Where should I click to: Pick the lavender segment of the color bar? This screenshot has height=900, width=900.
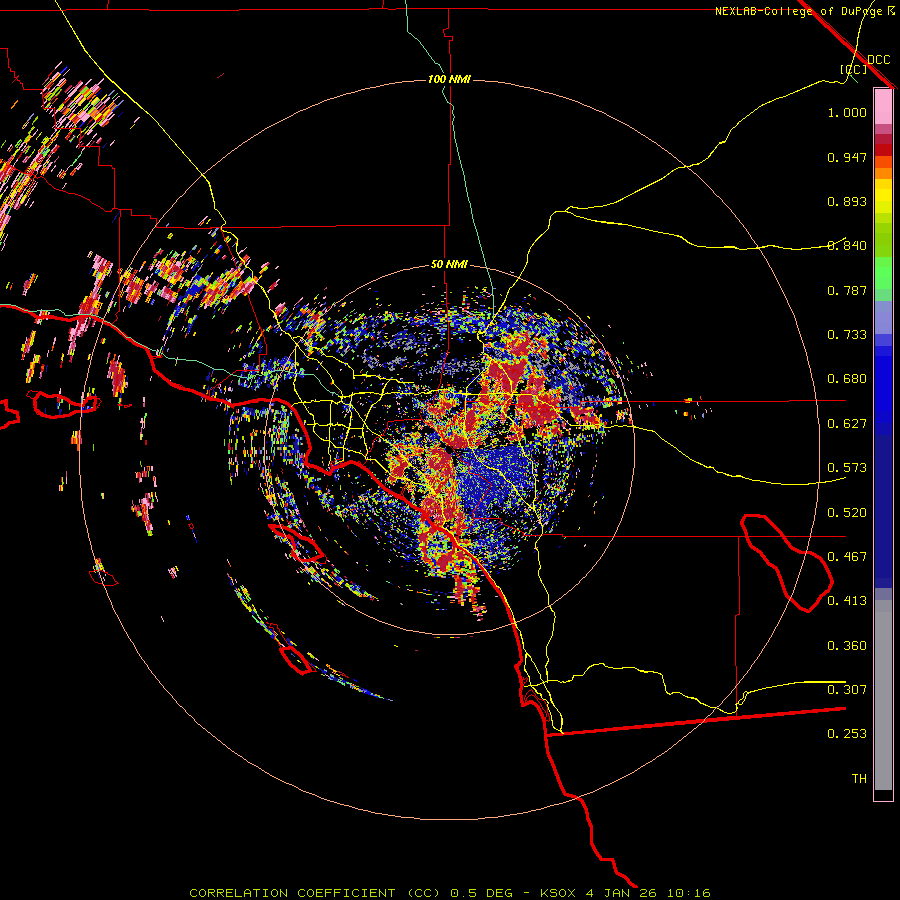(883, 317)
